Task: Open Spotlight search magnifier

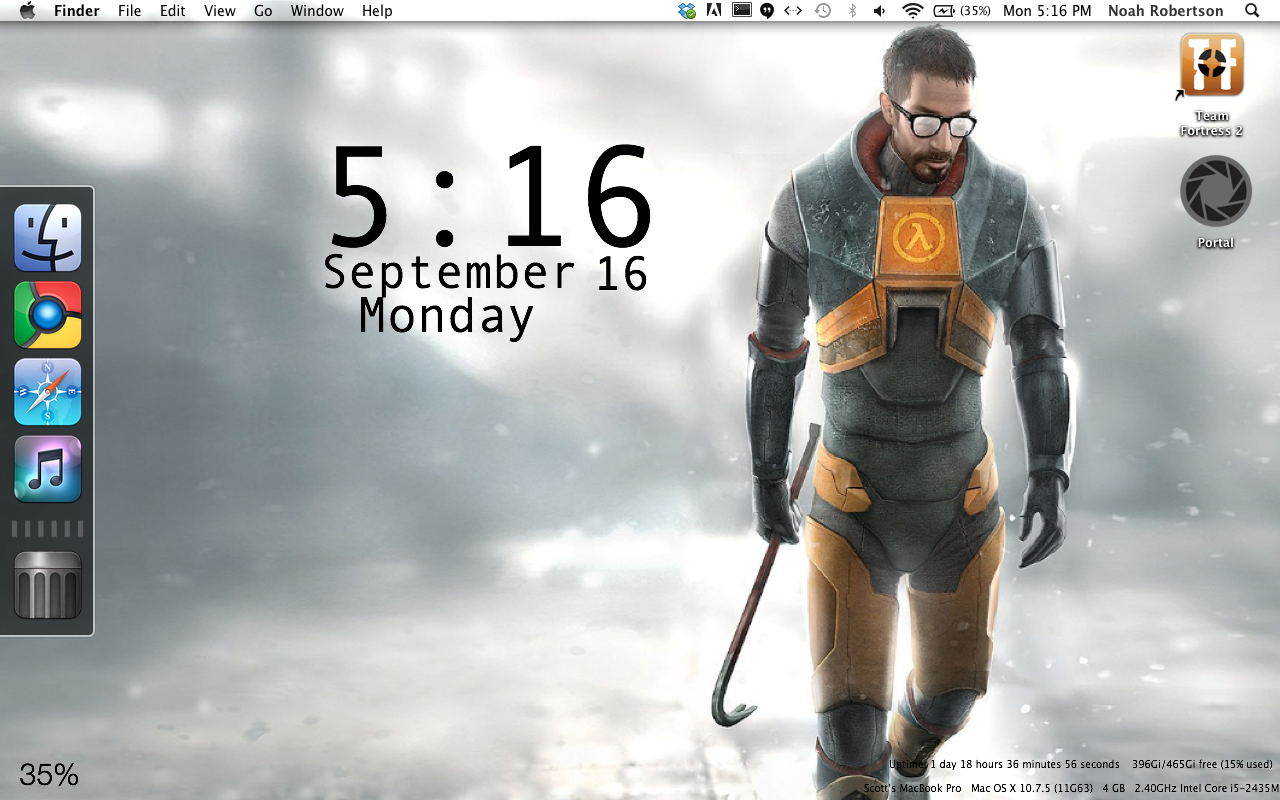Action: click(1252, 11)
